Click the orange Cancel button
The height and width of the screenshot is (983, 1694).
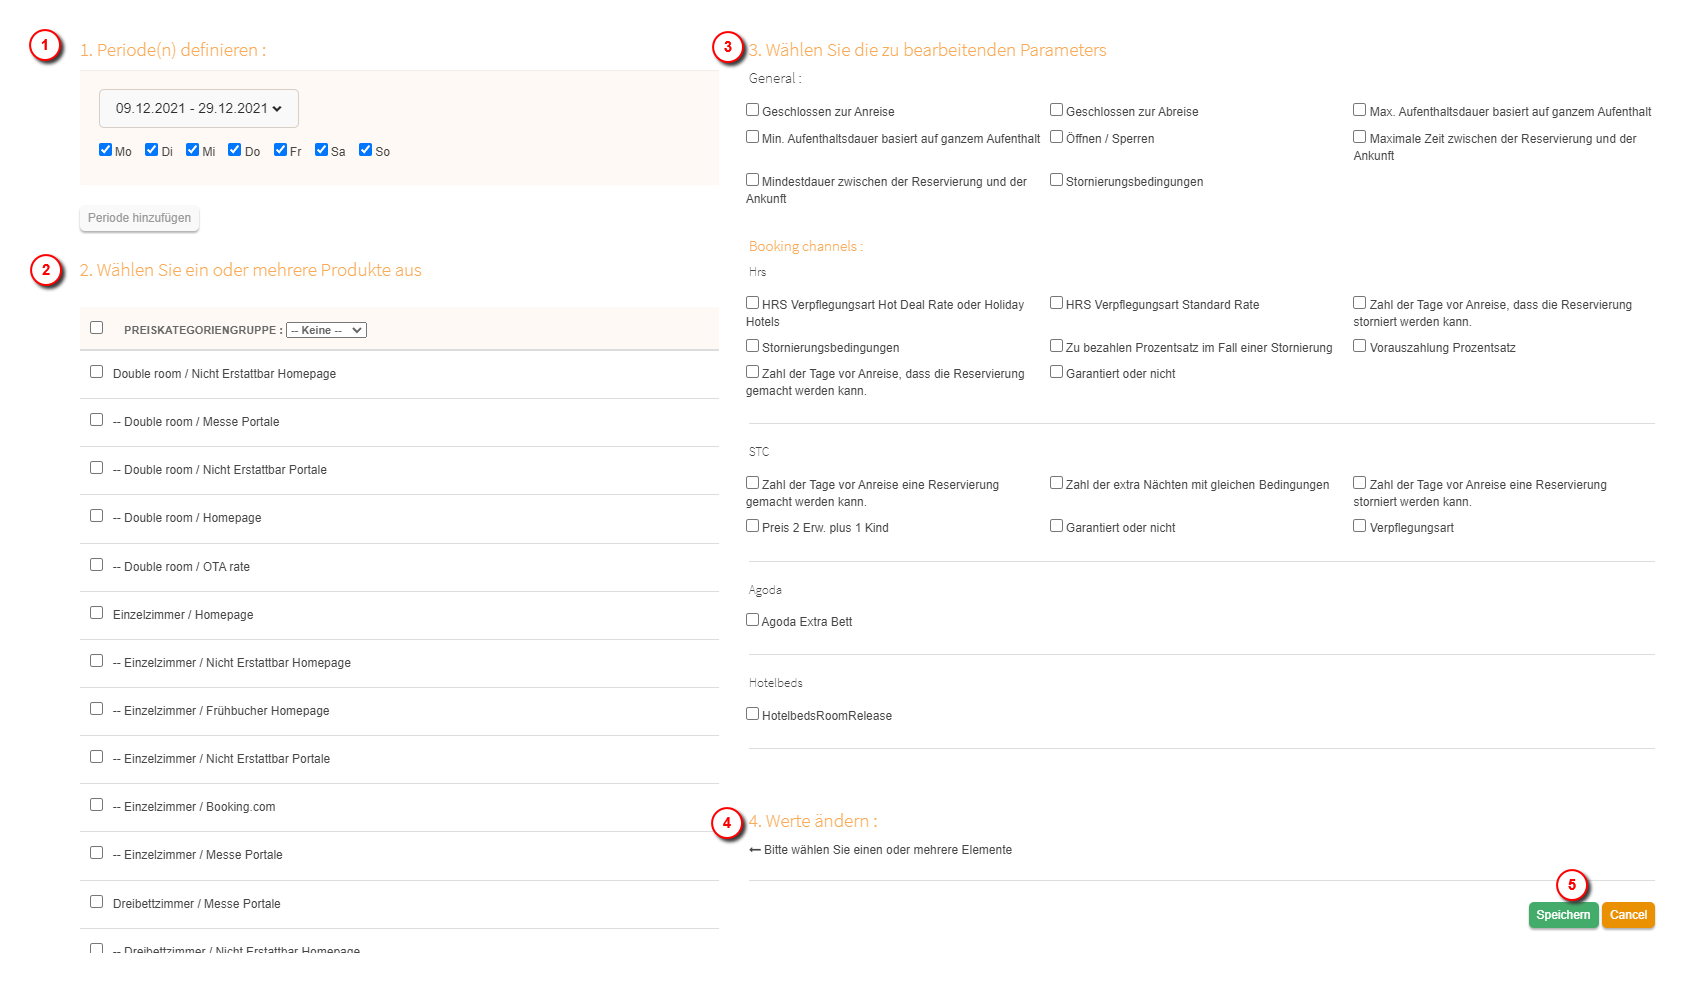(x=1628, y=915)
